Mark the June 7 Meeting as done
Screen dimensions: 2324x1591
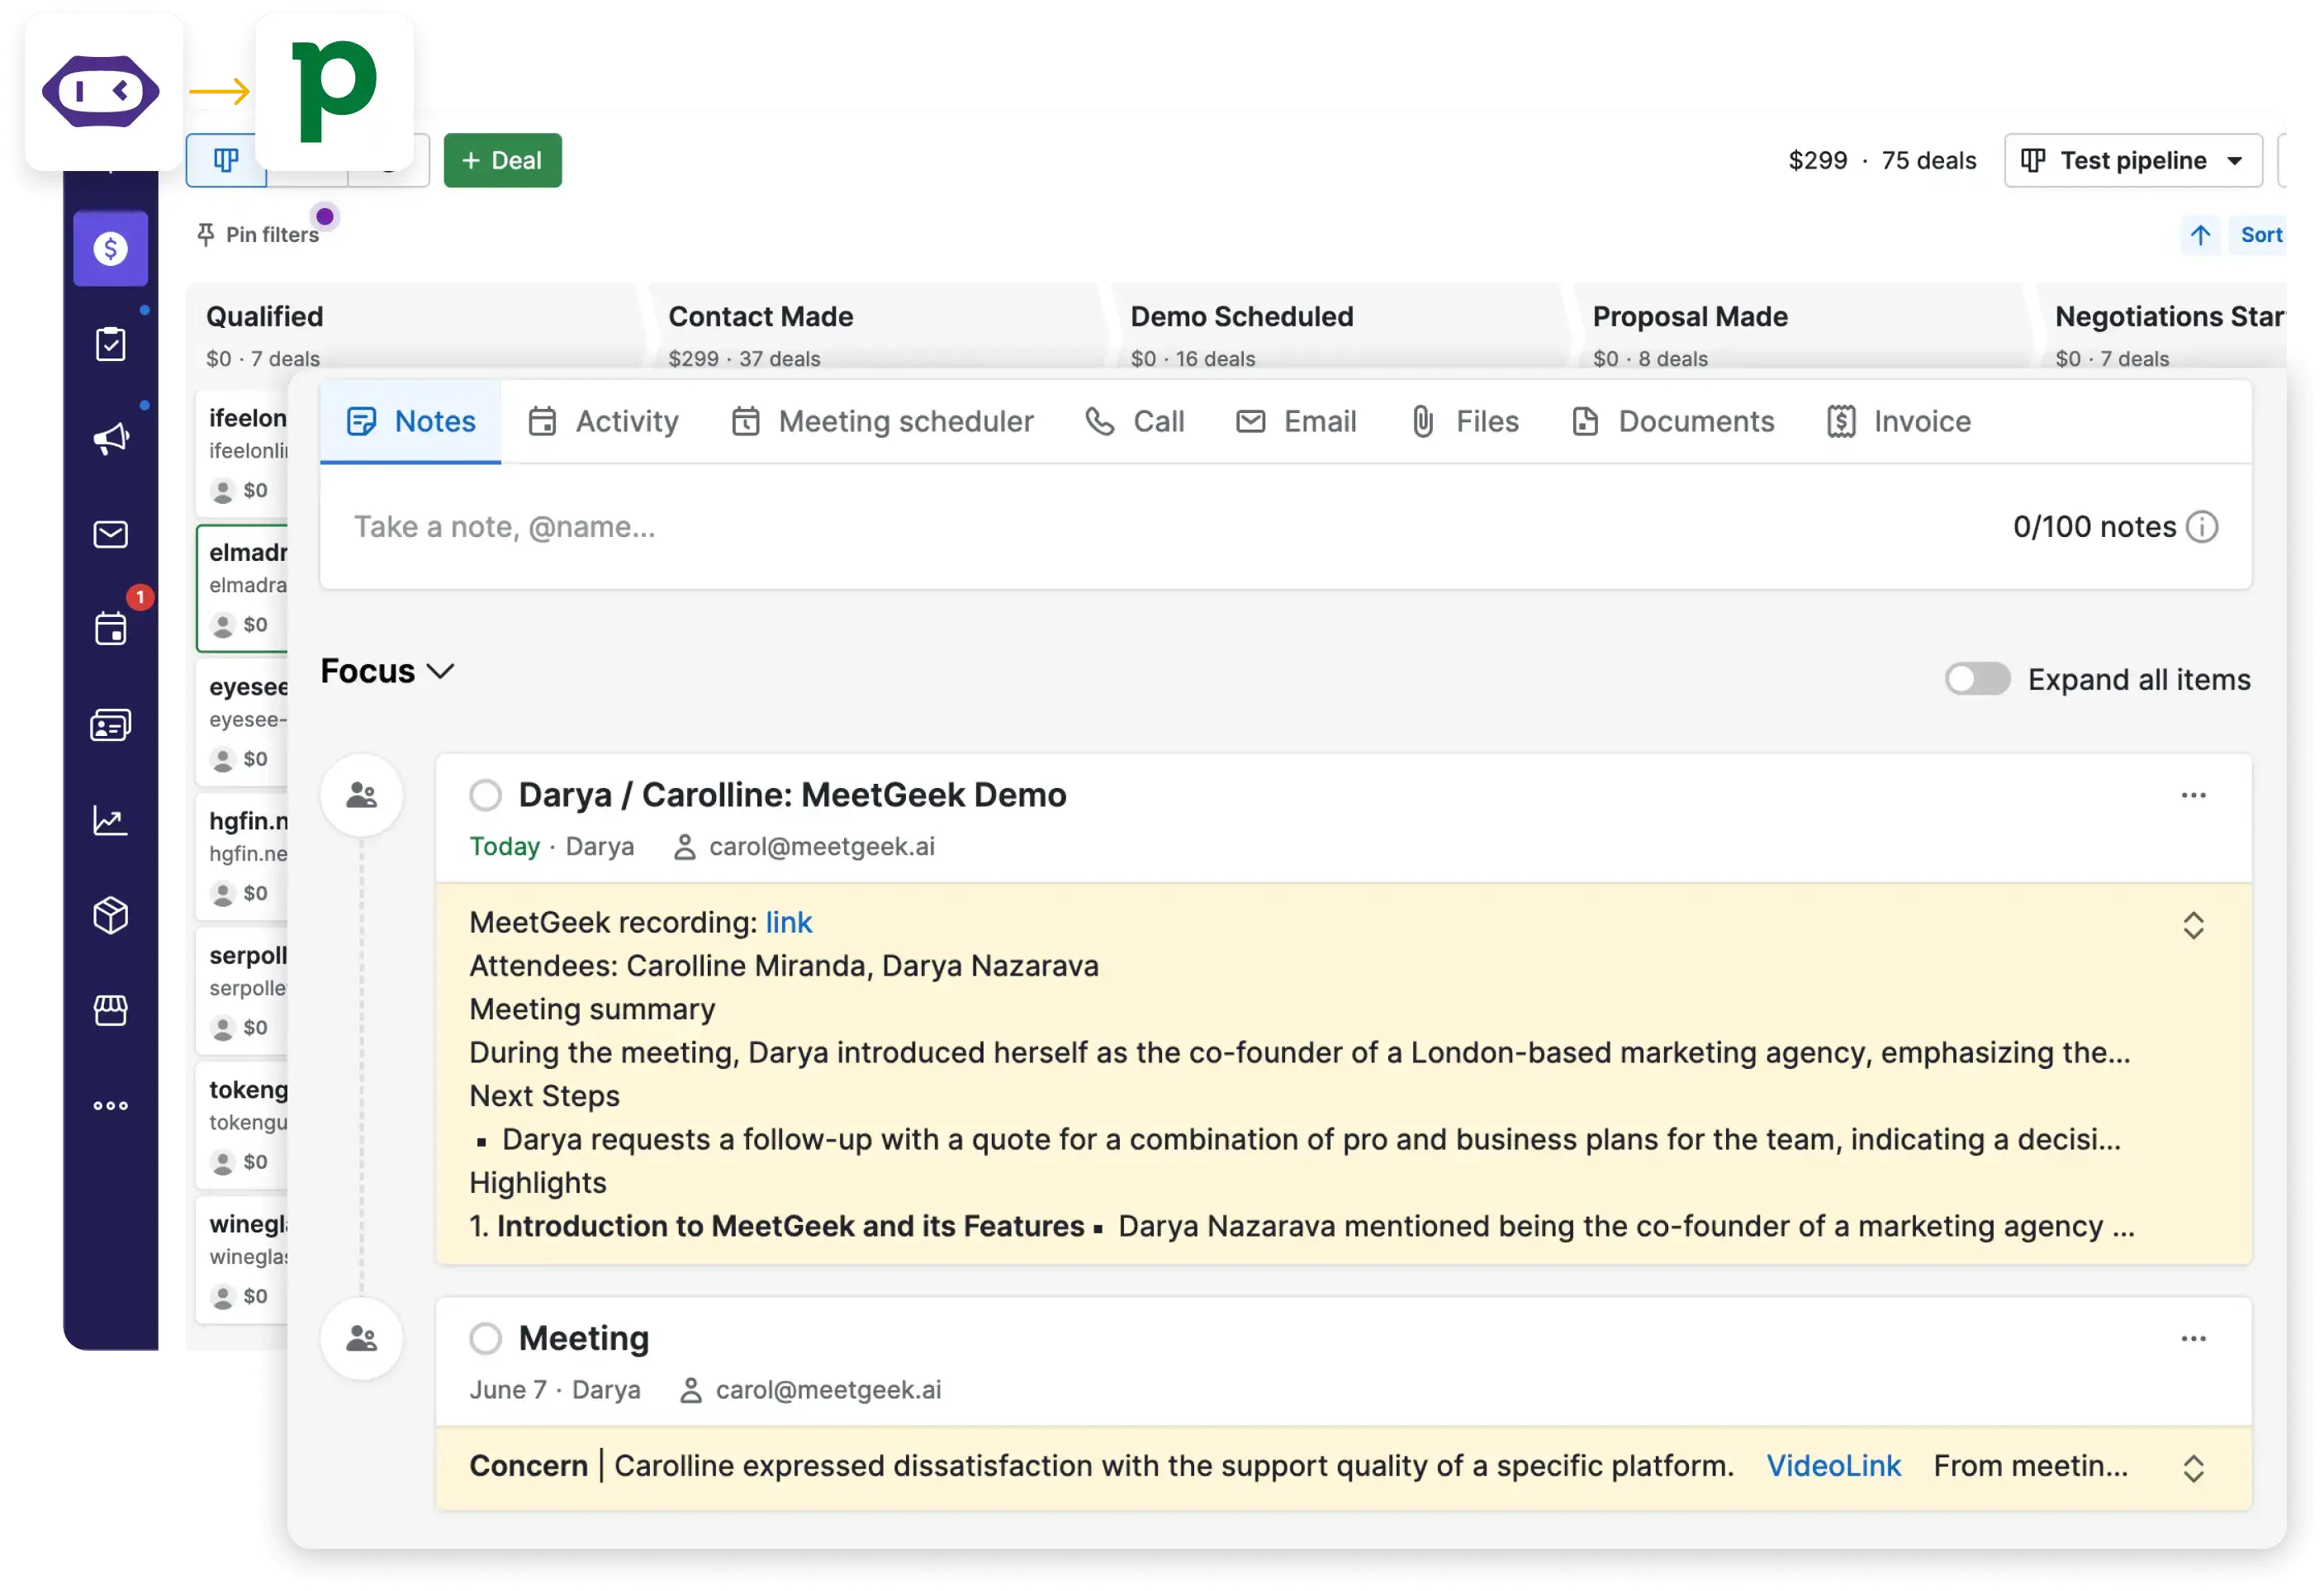click(x=486, y=1338)
